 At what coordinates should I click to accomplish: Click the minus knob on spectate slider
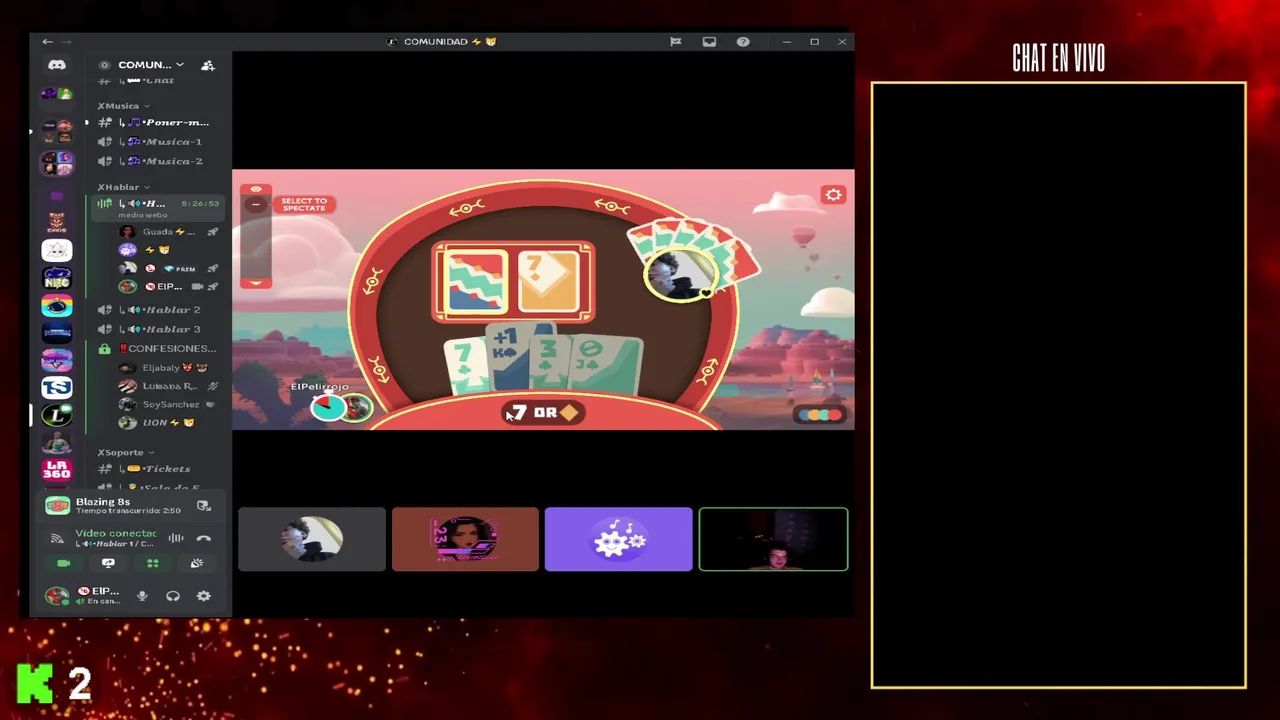pos(256,205)
